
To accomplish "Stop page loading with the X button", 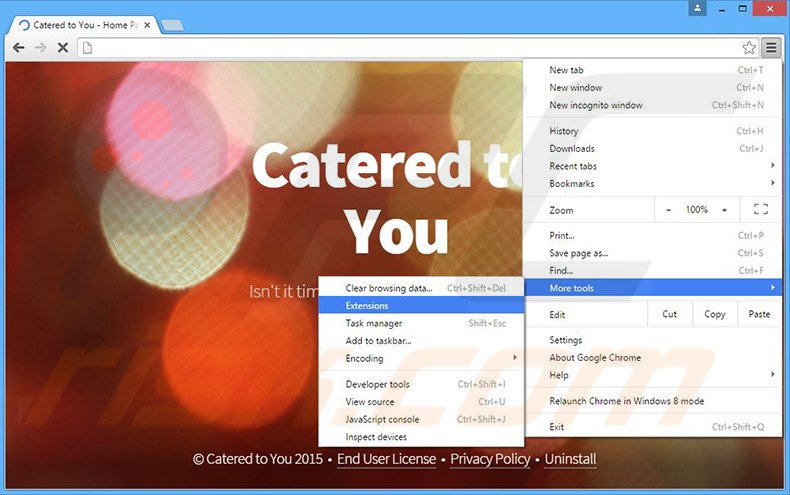I will tap(63, 48).
